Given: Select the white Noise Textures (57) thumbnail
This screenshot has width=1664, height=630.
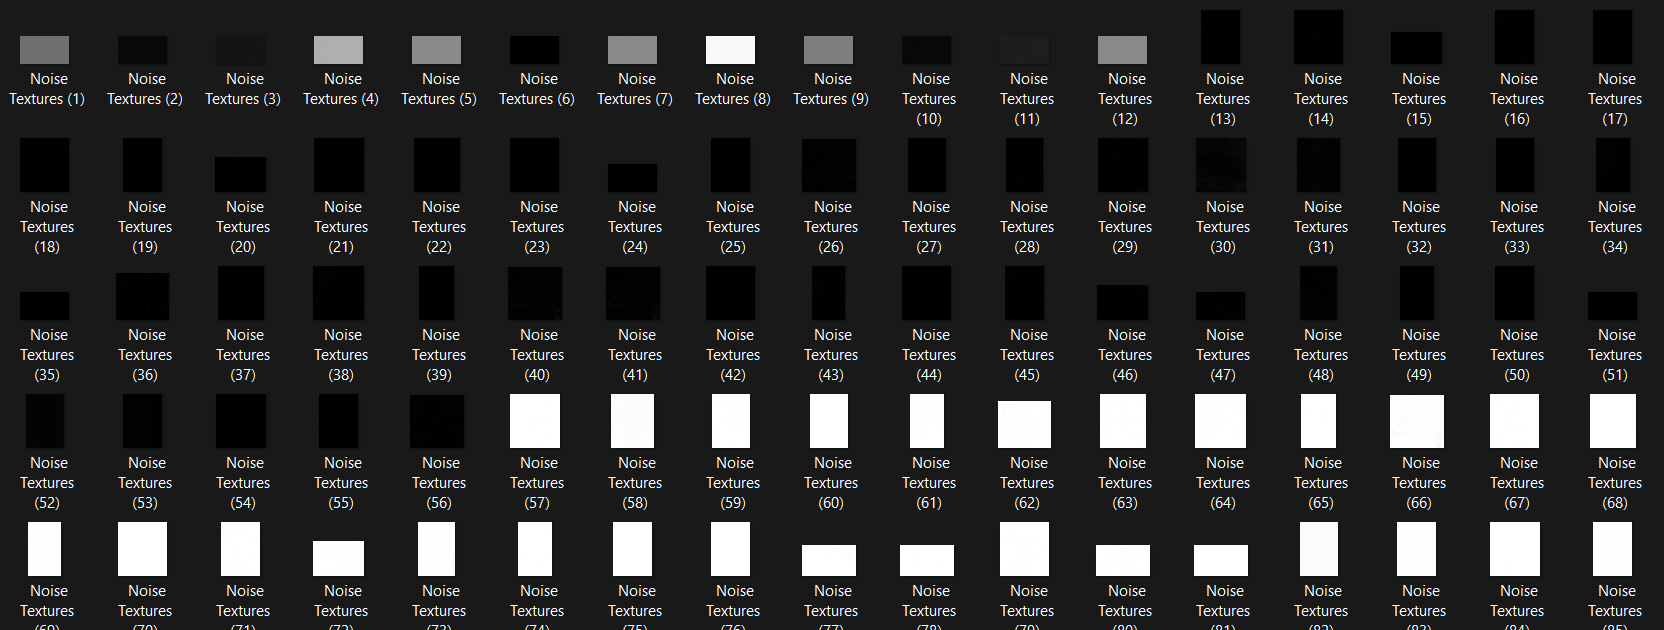Looking at the screenshot, I should pos(535,421).
